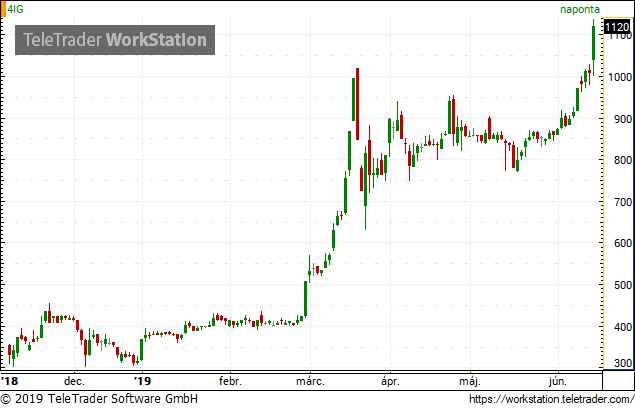
Task: Select the dec. date axis label
Action: [x=75, y=381]
